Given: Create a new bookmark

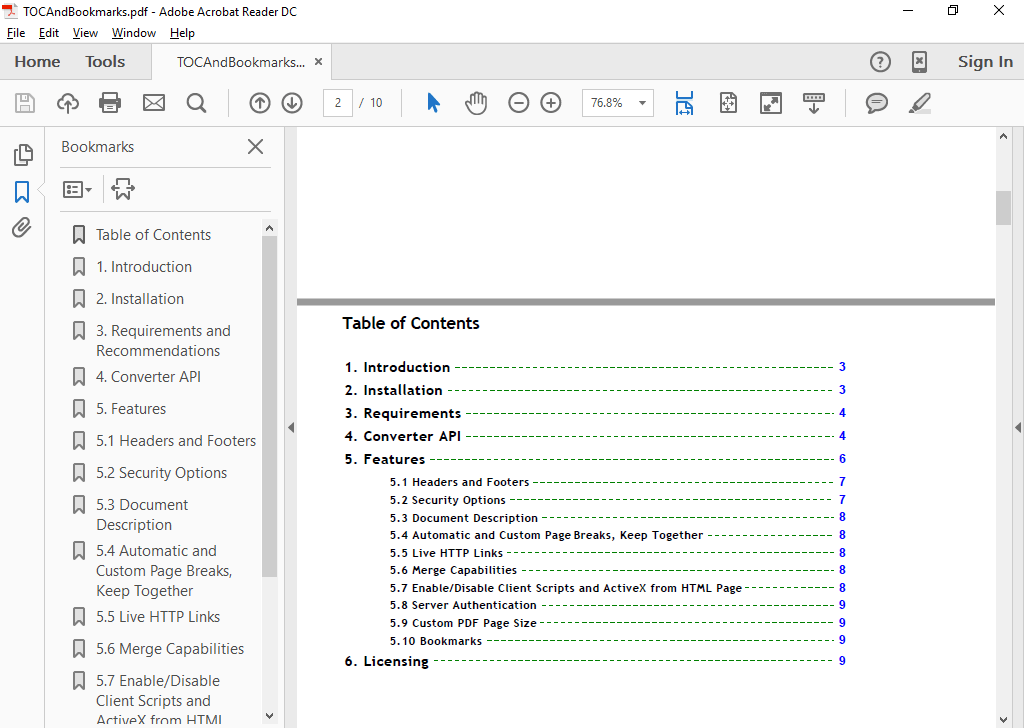Looking at the screenshot, I should (x=122, y=189).
